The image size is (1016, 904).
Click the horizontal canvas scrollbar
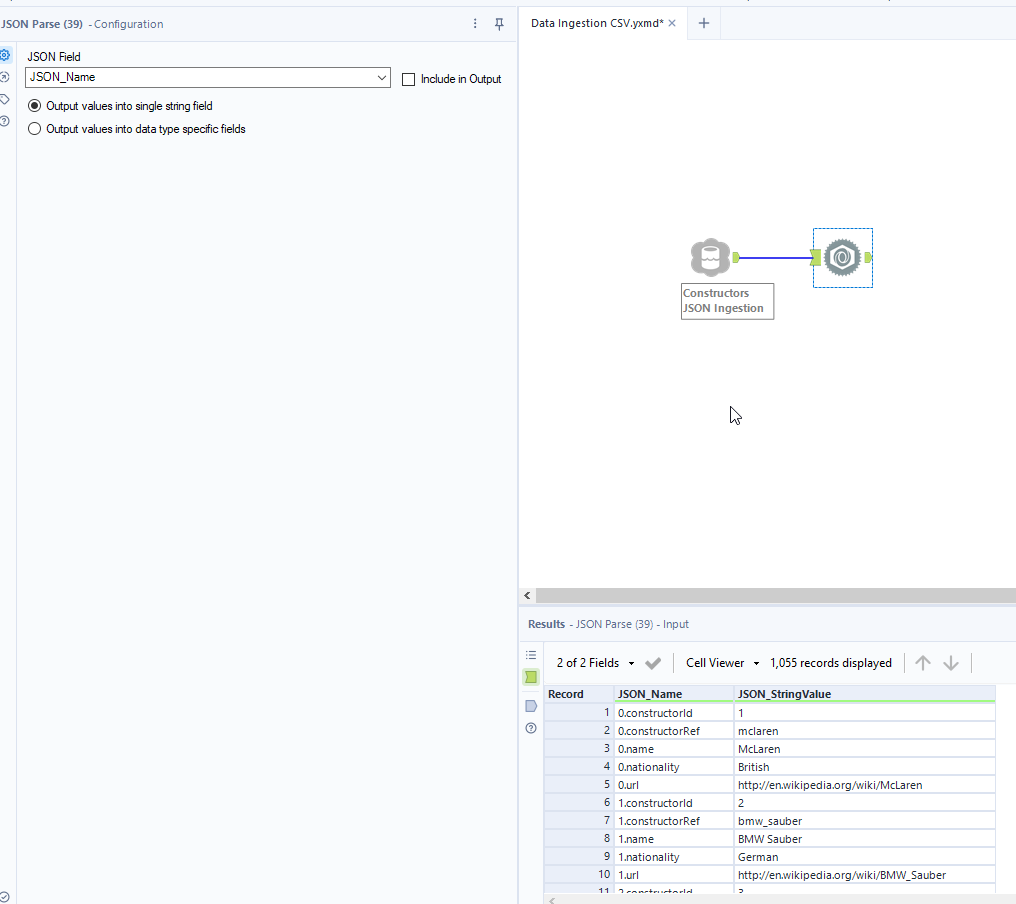click(770, 595)
